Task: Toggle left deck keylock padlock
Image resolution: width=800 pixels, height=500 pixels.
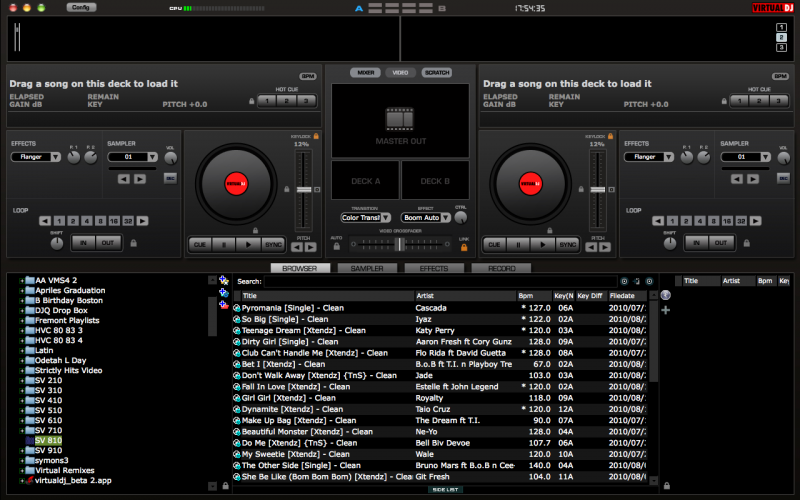Action: click(x=316, y=136)
